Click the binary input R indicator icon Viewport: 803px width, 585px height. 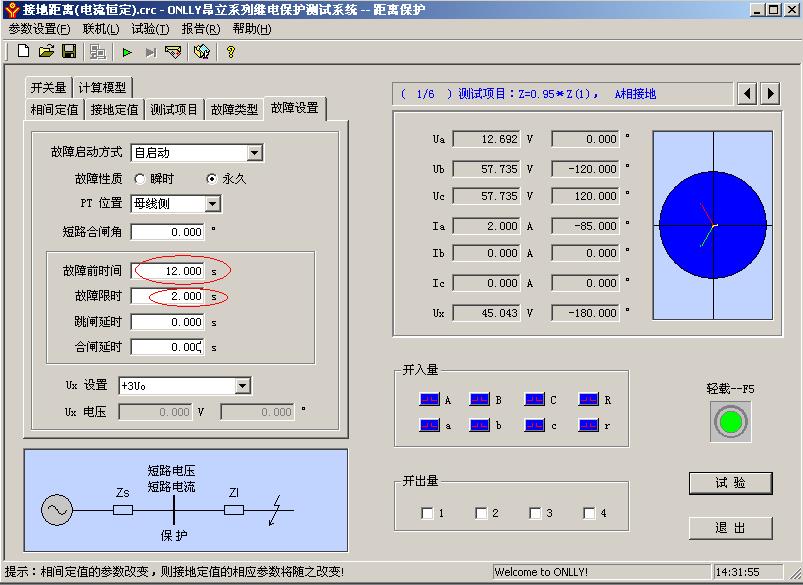tap(587, 399)
